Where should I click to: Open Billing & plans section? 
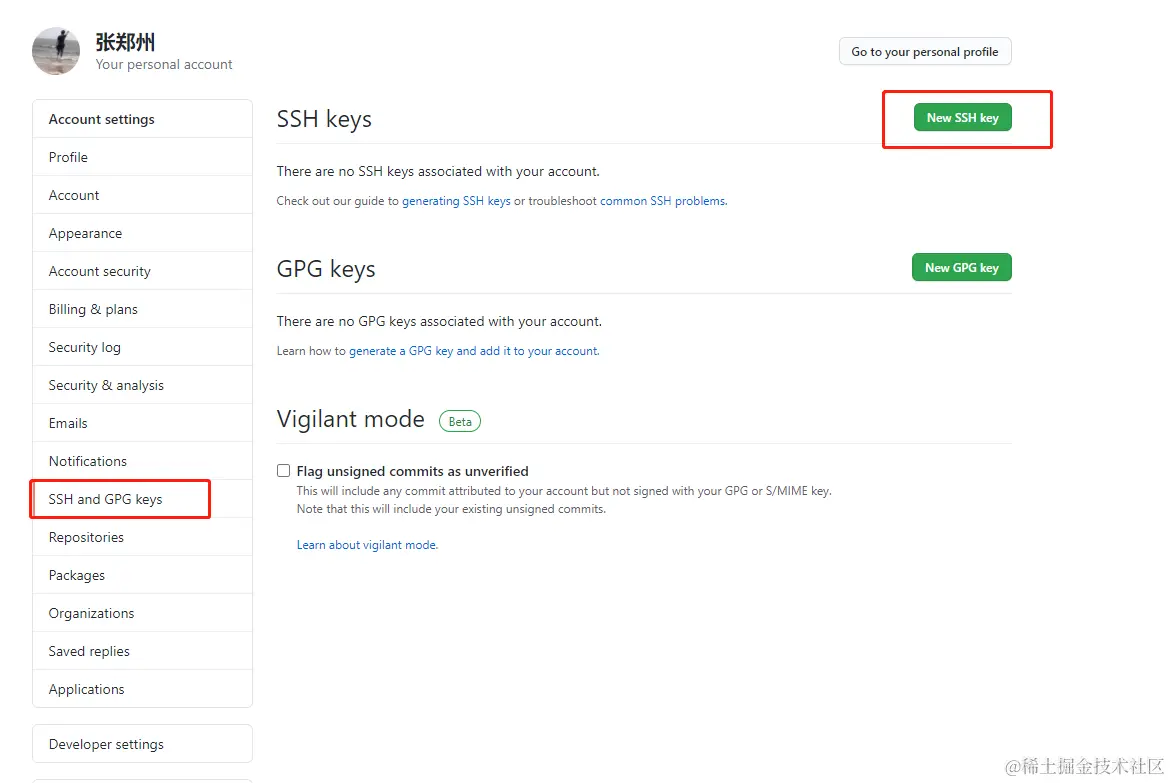tap(93, 309)
